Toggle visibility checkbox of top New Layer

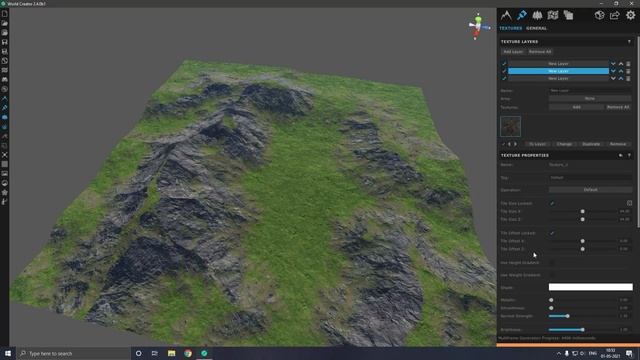[504, 64]
